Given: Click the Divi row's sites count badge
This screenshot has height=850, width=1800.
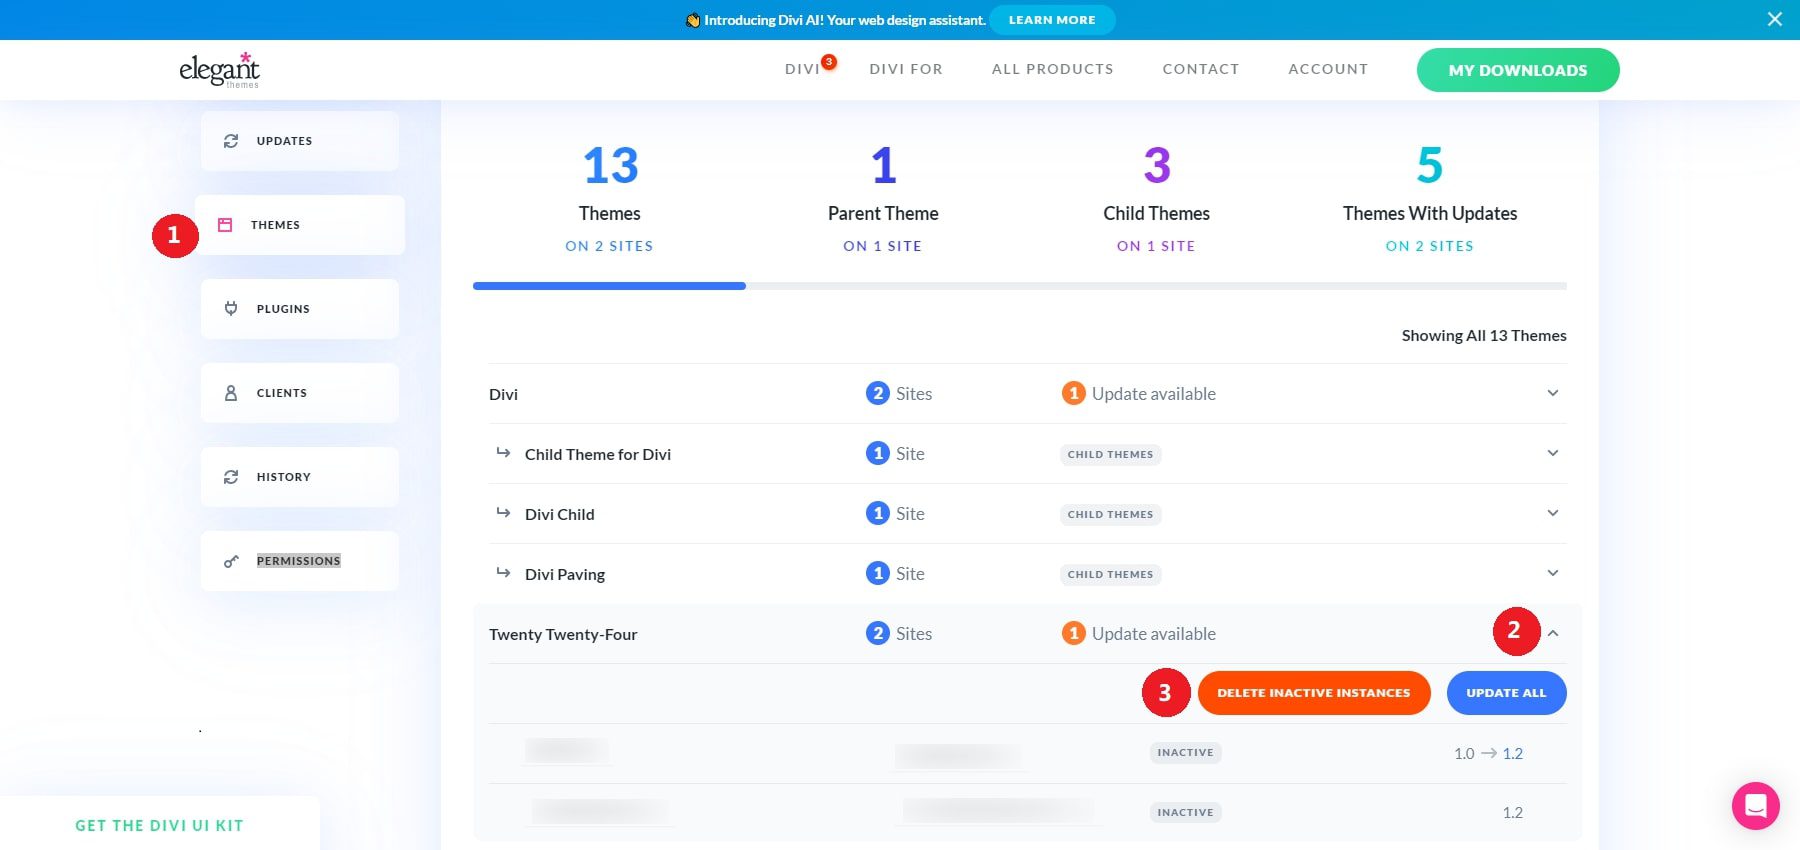Looking at the screenshot, I should click(x=877, y=393).
